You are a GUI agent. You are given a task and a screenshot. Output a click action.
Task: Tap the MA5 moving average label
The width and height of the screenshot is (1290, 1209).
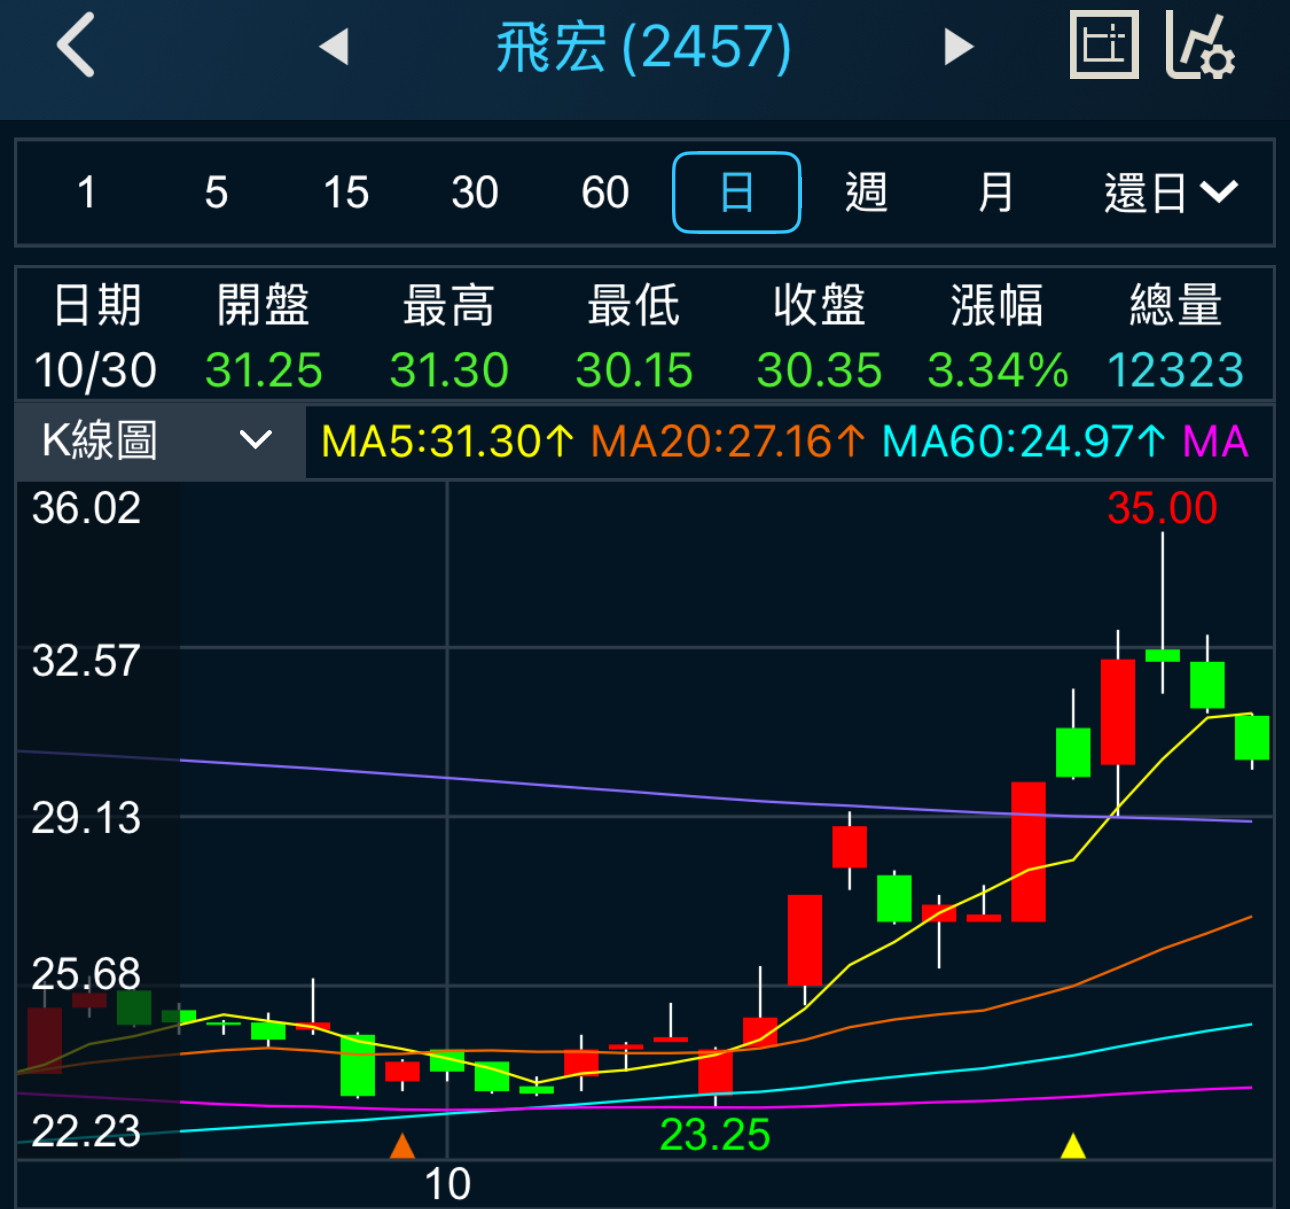pyautogui.click(x=447, y=441)
